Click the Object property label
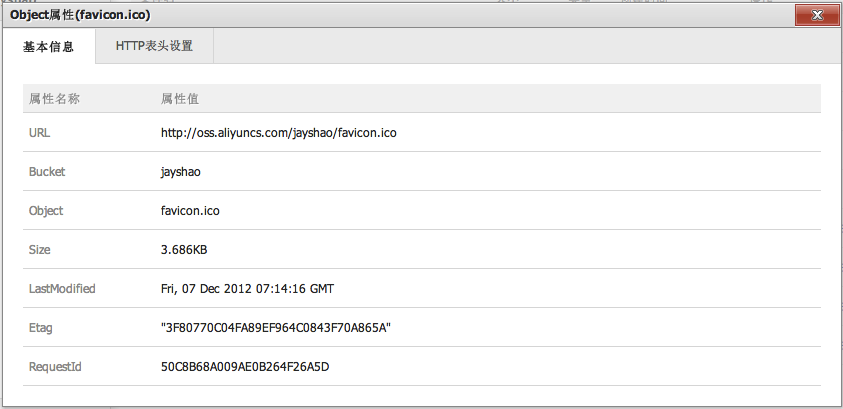 point(46,211)
